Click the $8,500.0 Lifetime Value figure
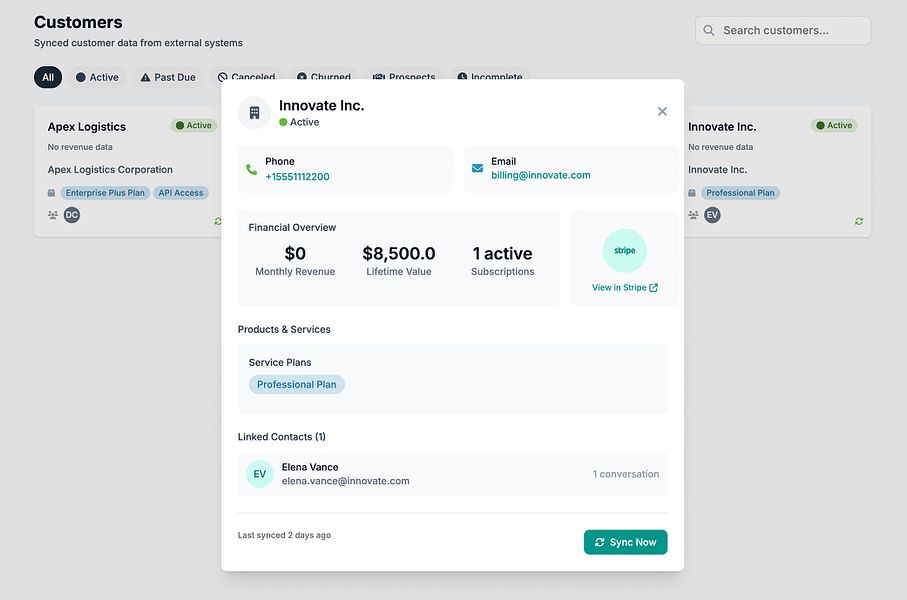907x600 pixels. [x=399, y=253]
